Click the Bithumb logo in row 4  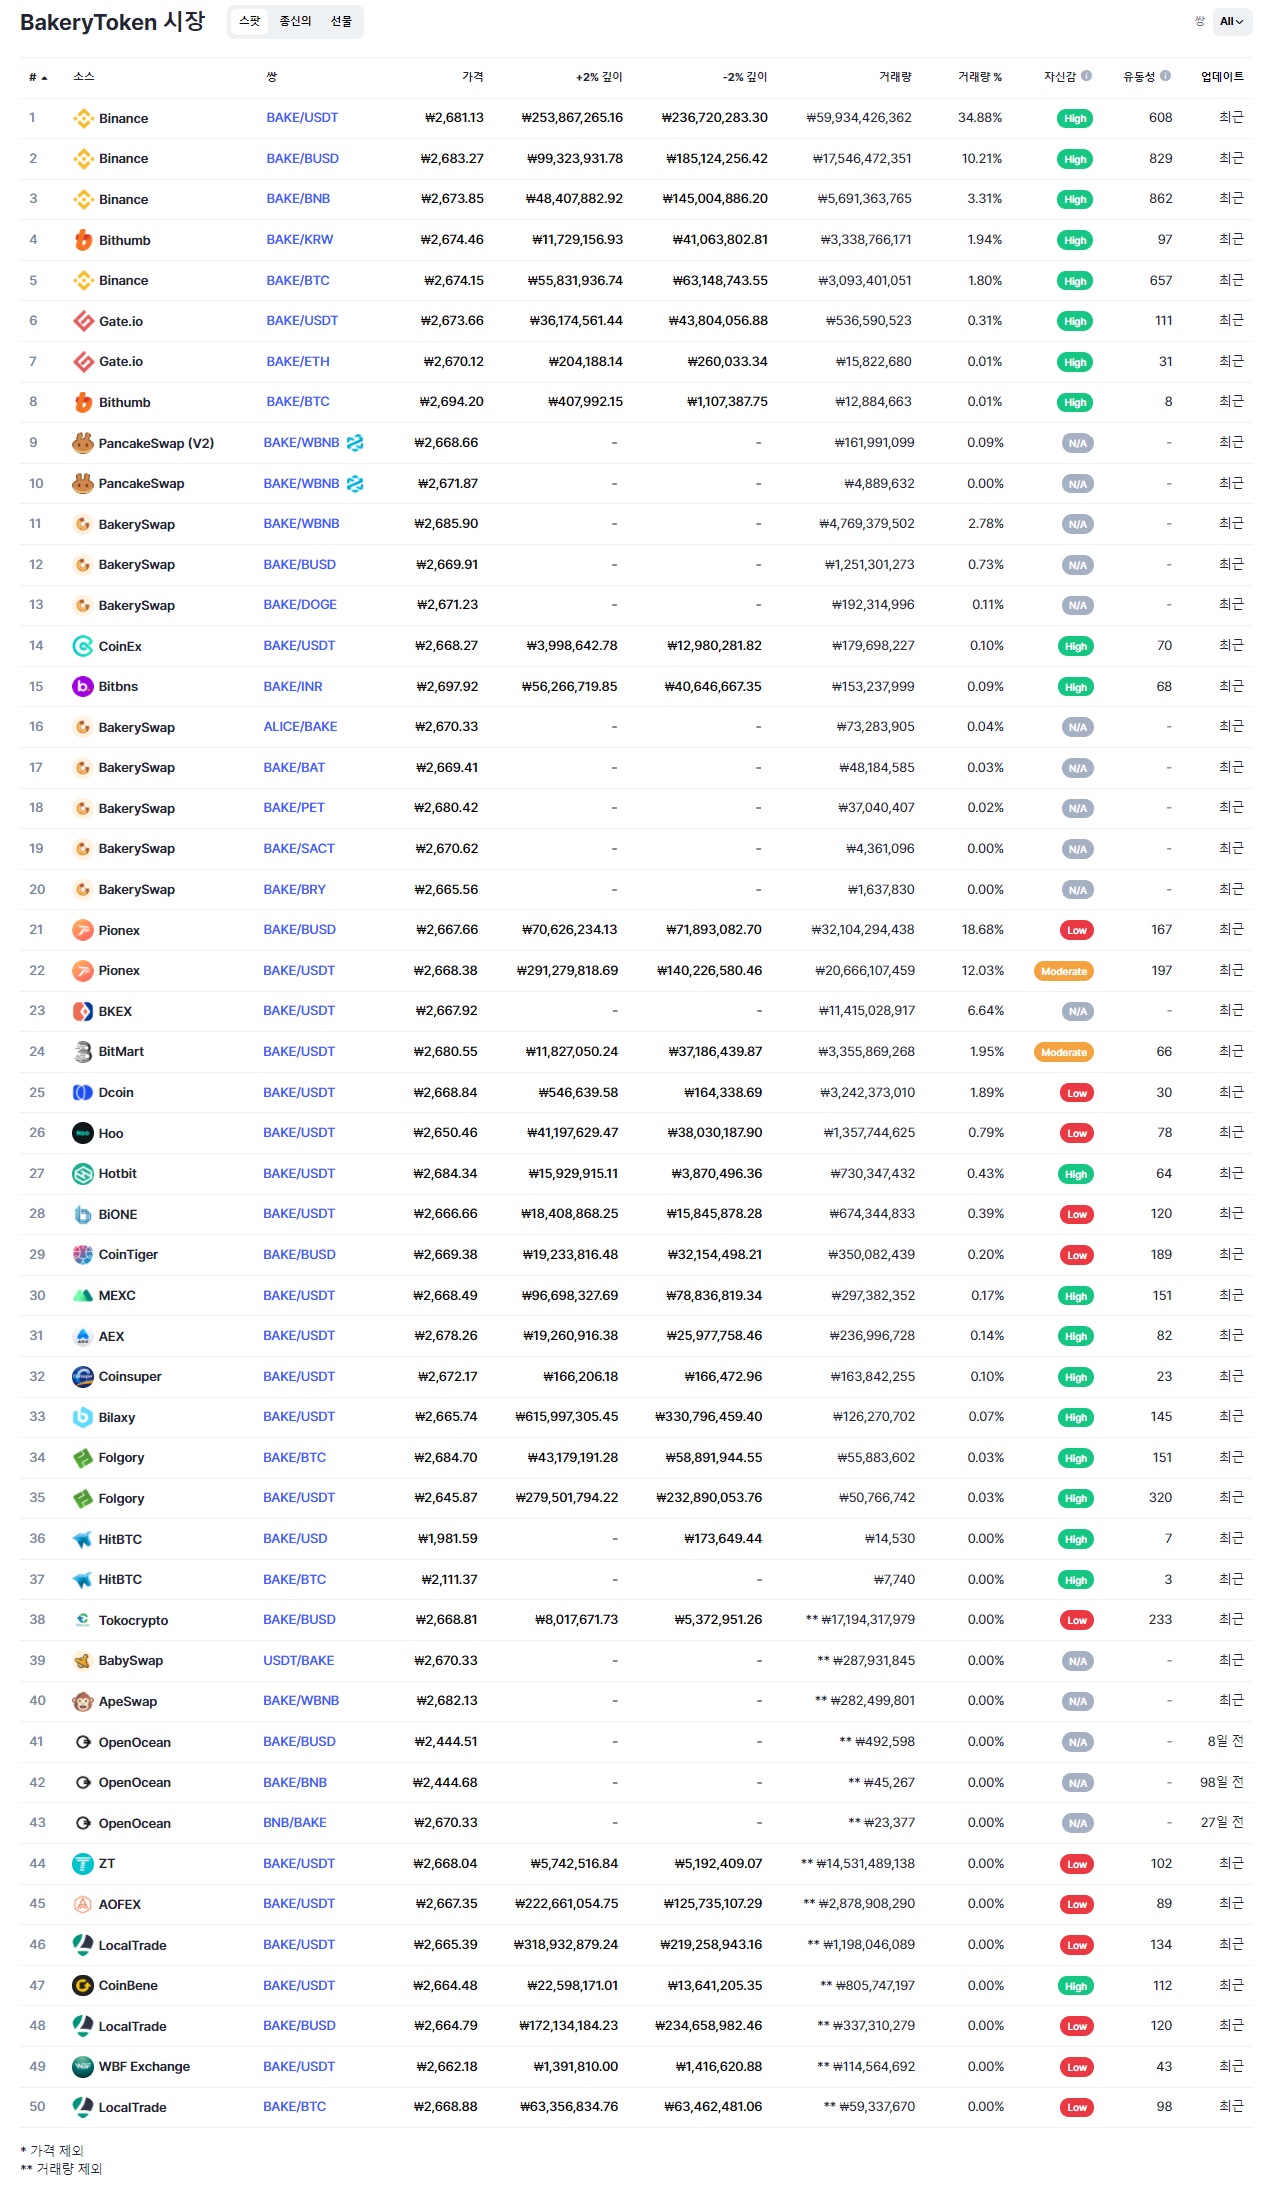tap(84, 240)
